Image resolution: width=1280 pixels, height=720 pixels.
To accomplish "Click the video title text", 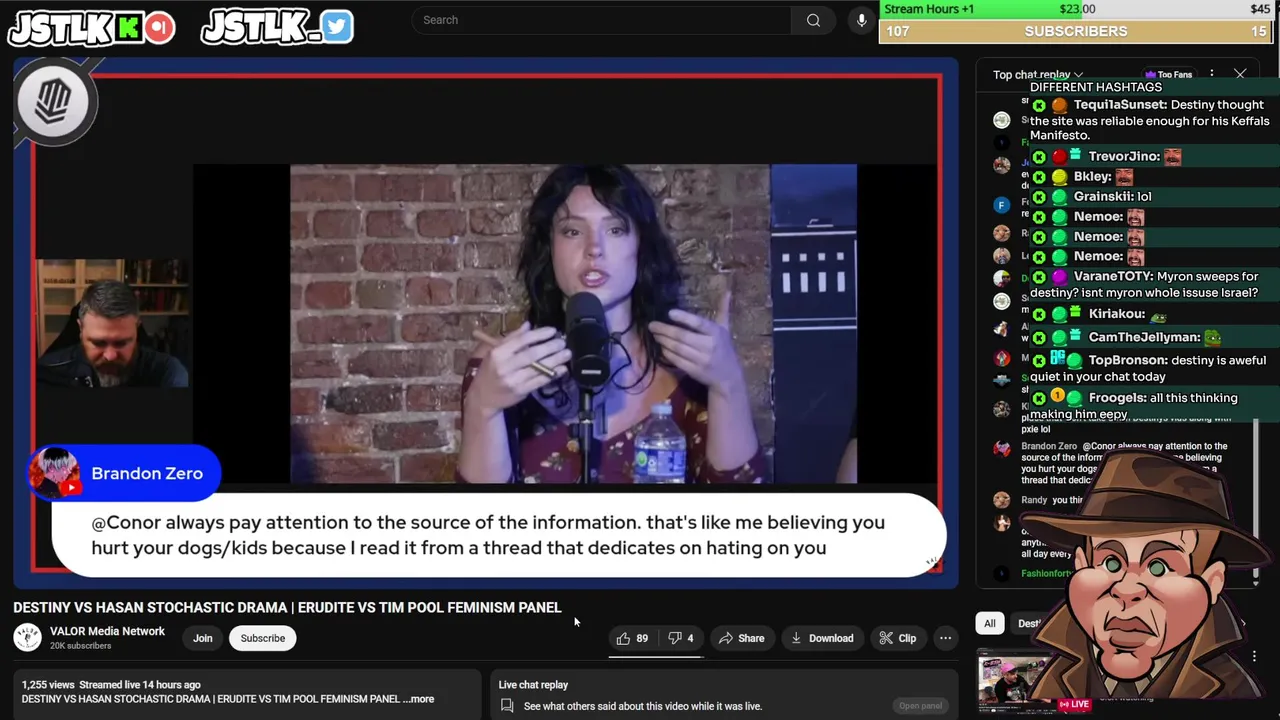I will 287,607.
